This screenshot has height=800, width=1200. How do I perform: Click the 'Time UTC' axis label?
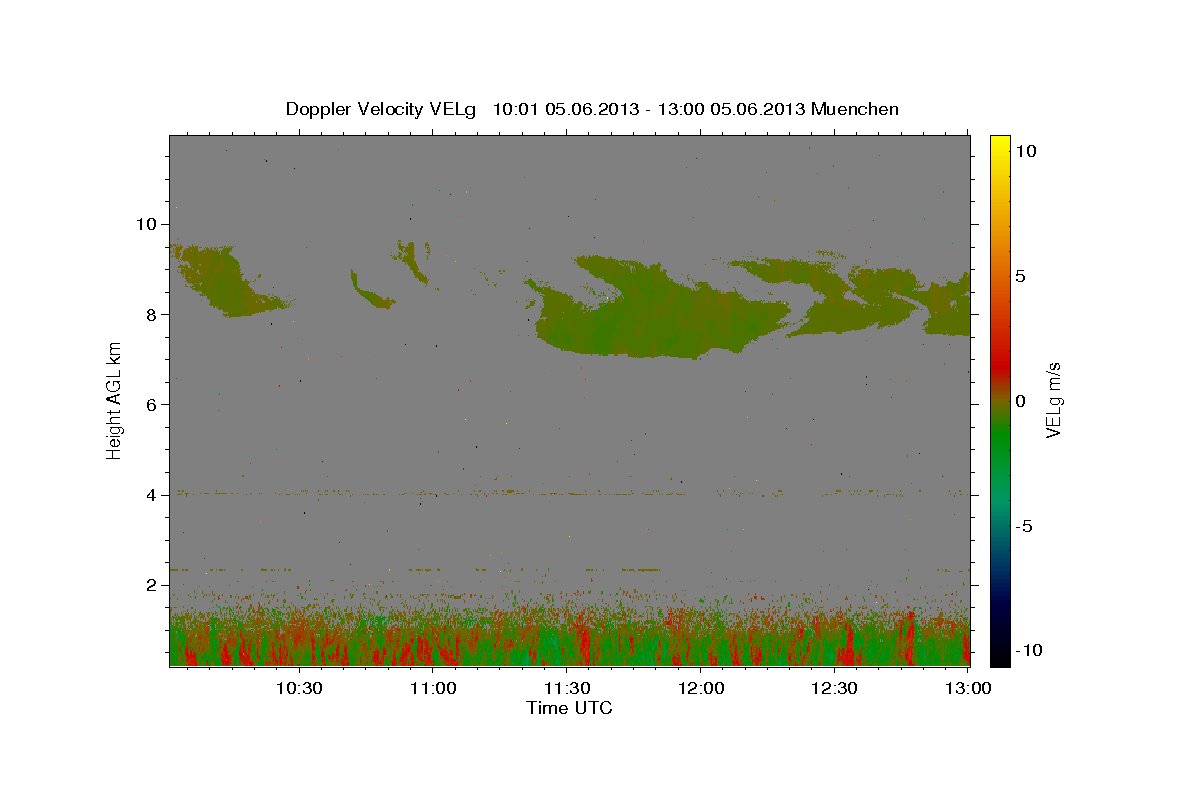coord(569,708)
